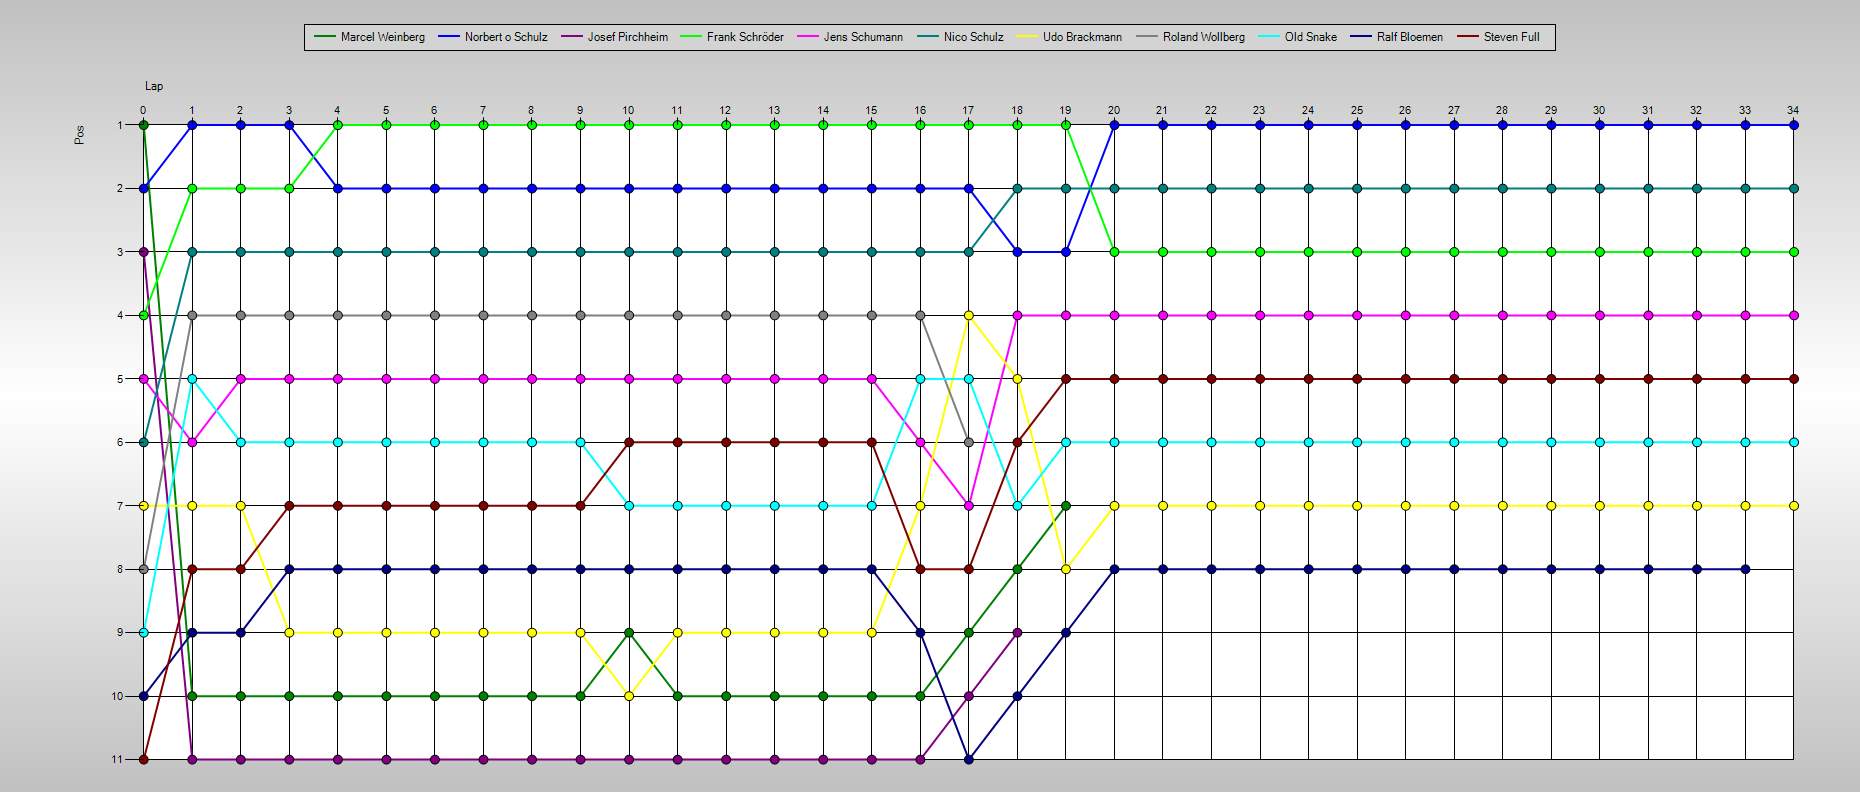Image resolution: width=1860 pixels, height=792 pixels.
Task: Select Jens Schumann point at lap 17, position 7
Action: (x=968, y=506)
